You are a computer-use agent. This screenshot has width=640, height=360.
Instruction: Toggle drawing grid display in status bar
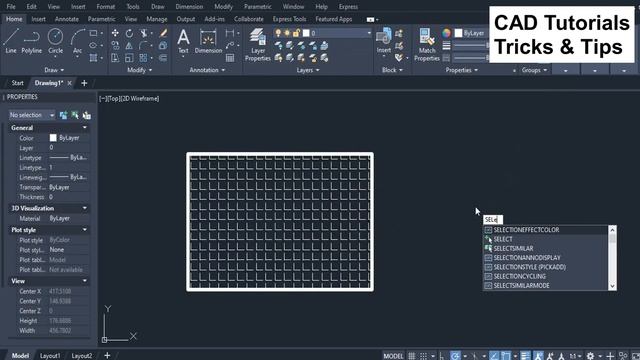click(x=412, y=356)
